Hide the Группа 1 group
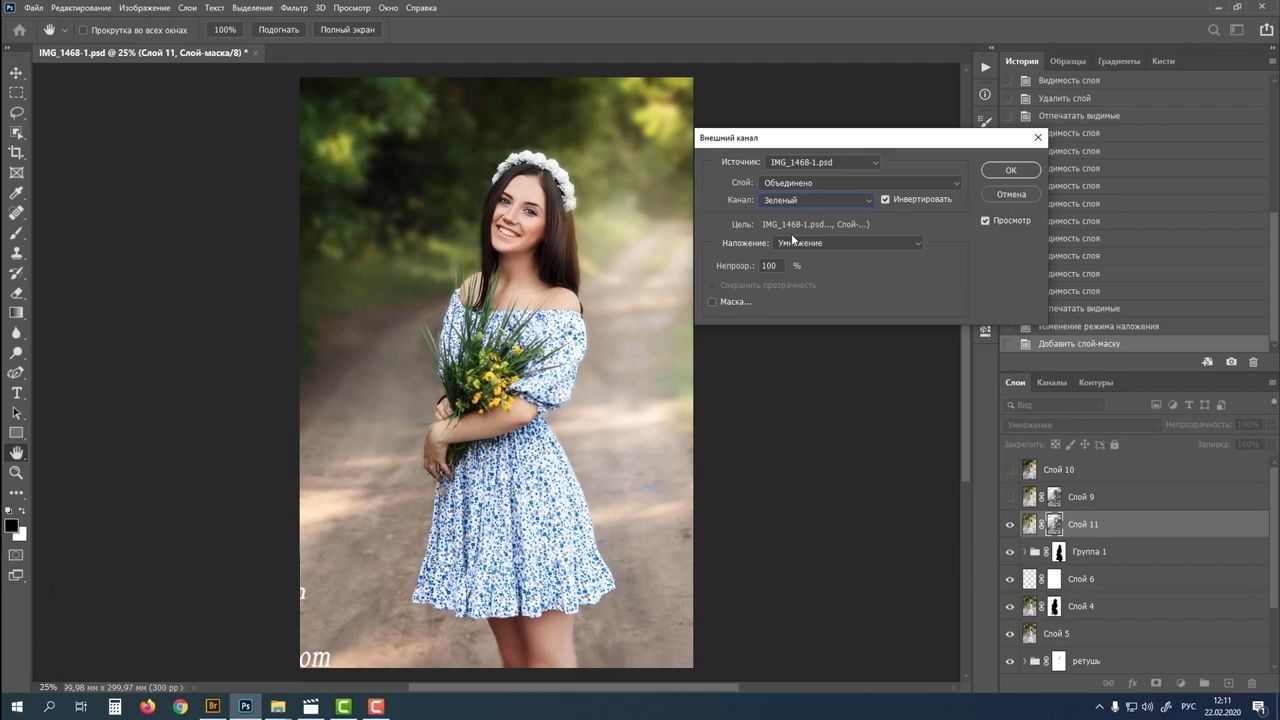This screenshot has height=720, width=1280. click(1009, 552)
